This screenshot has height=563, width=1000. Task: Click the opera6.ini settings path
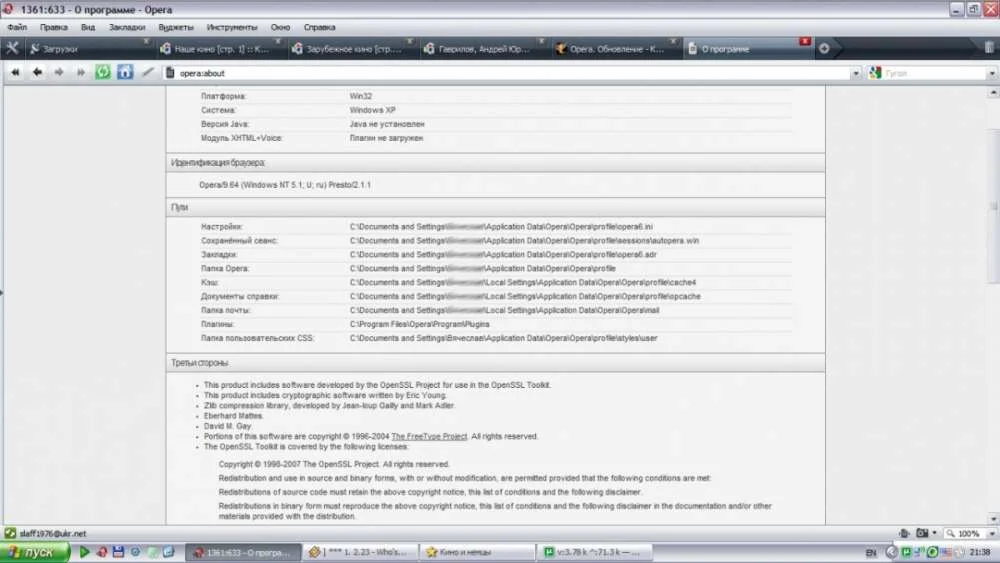coord(501,227)
